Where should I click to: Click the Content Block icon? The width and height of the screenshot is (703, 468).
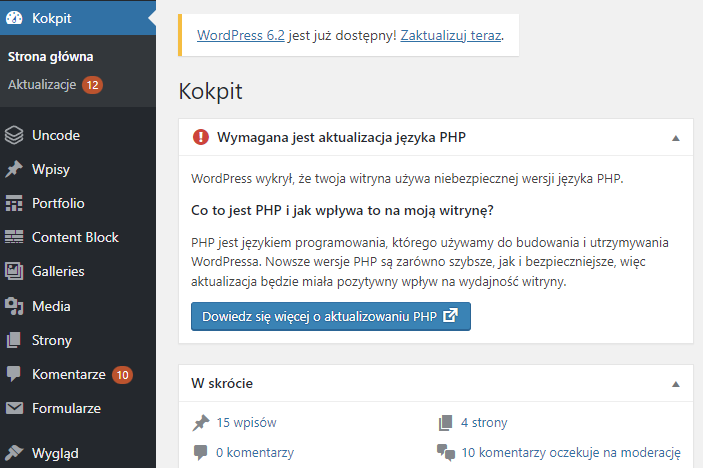pos(14,237)
